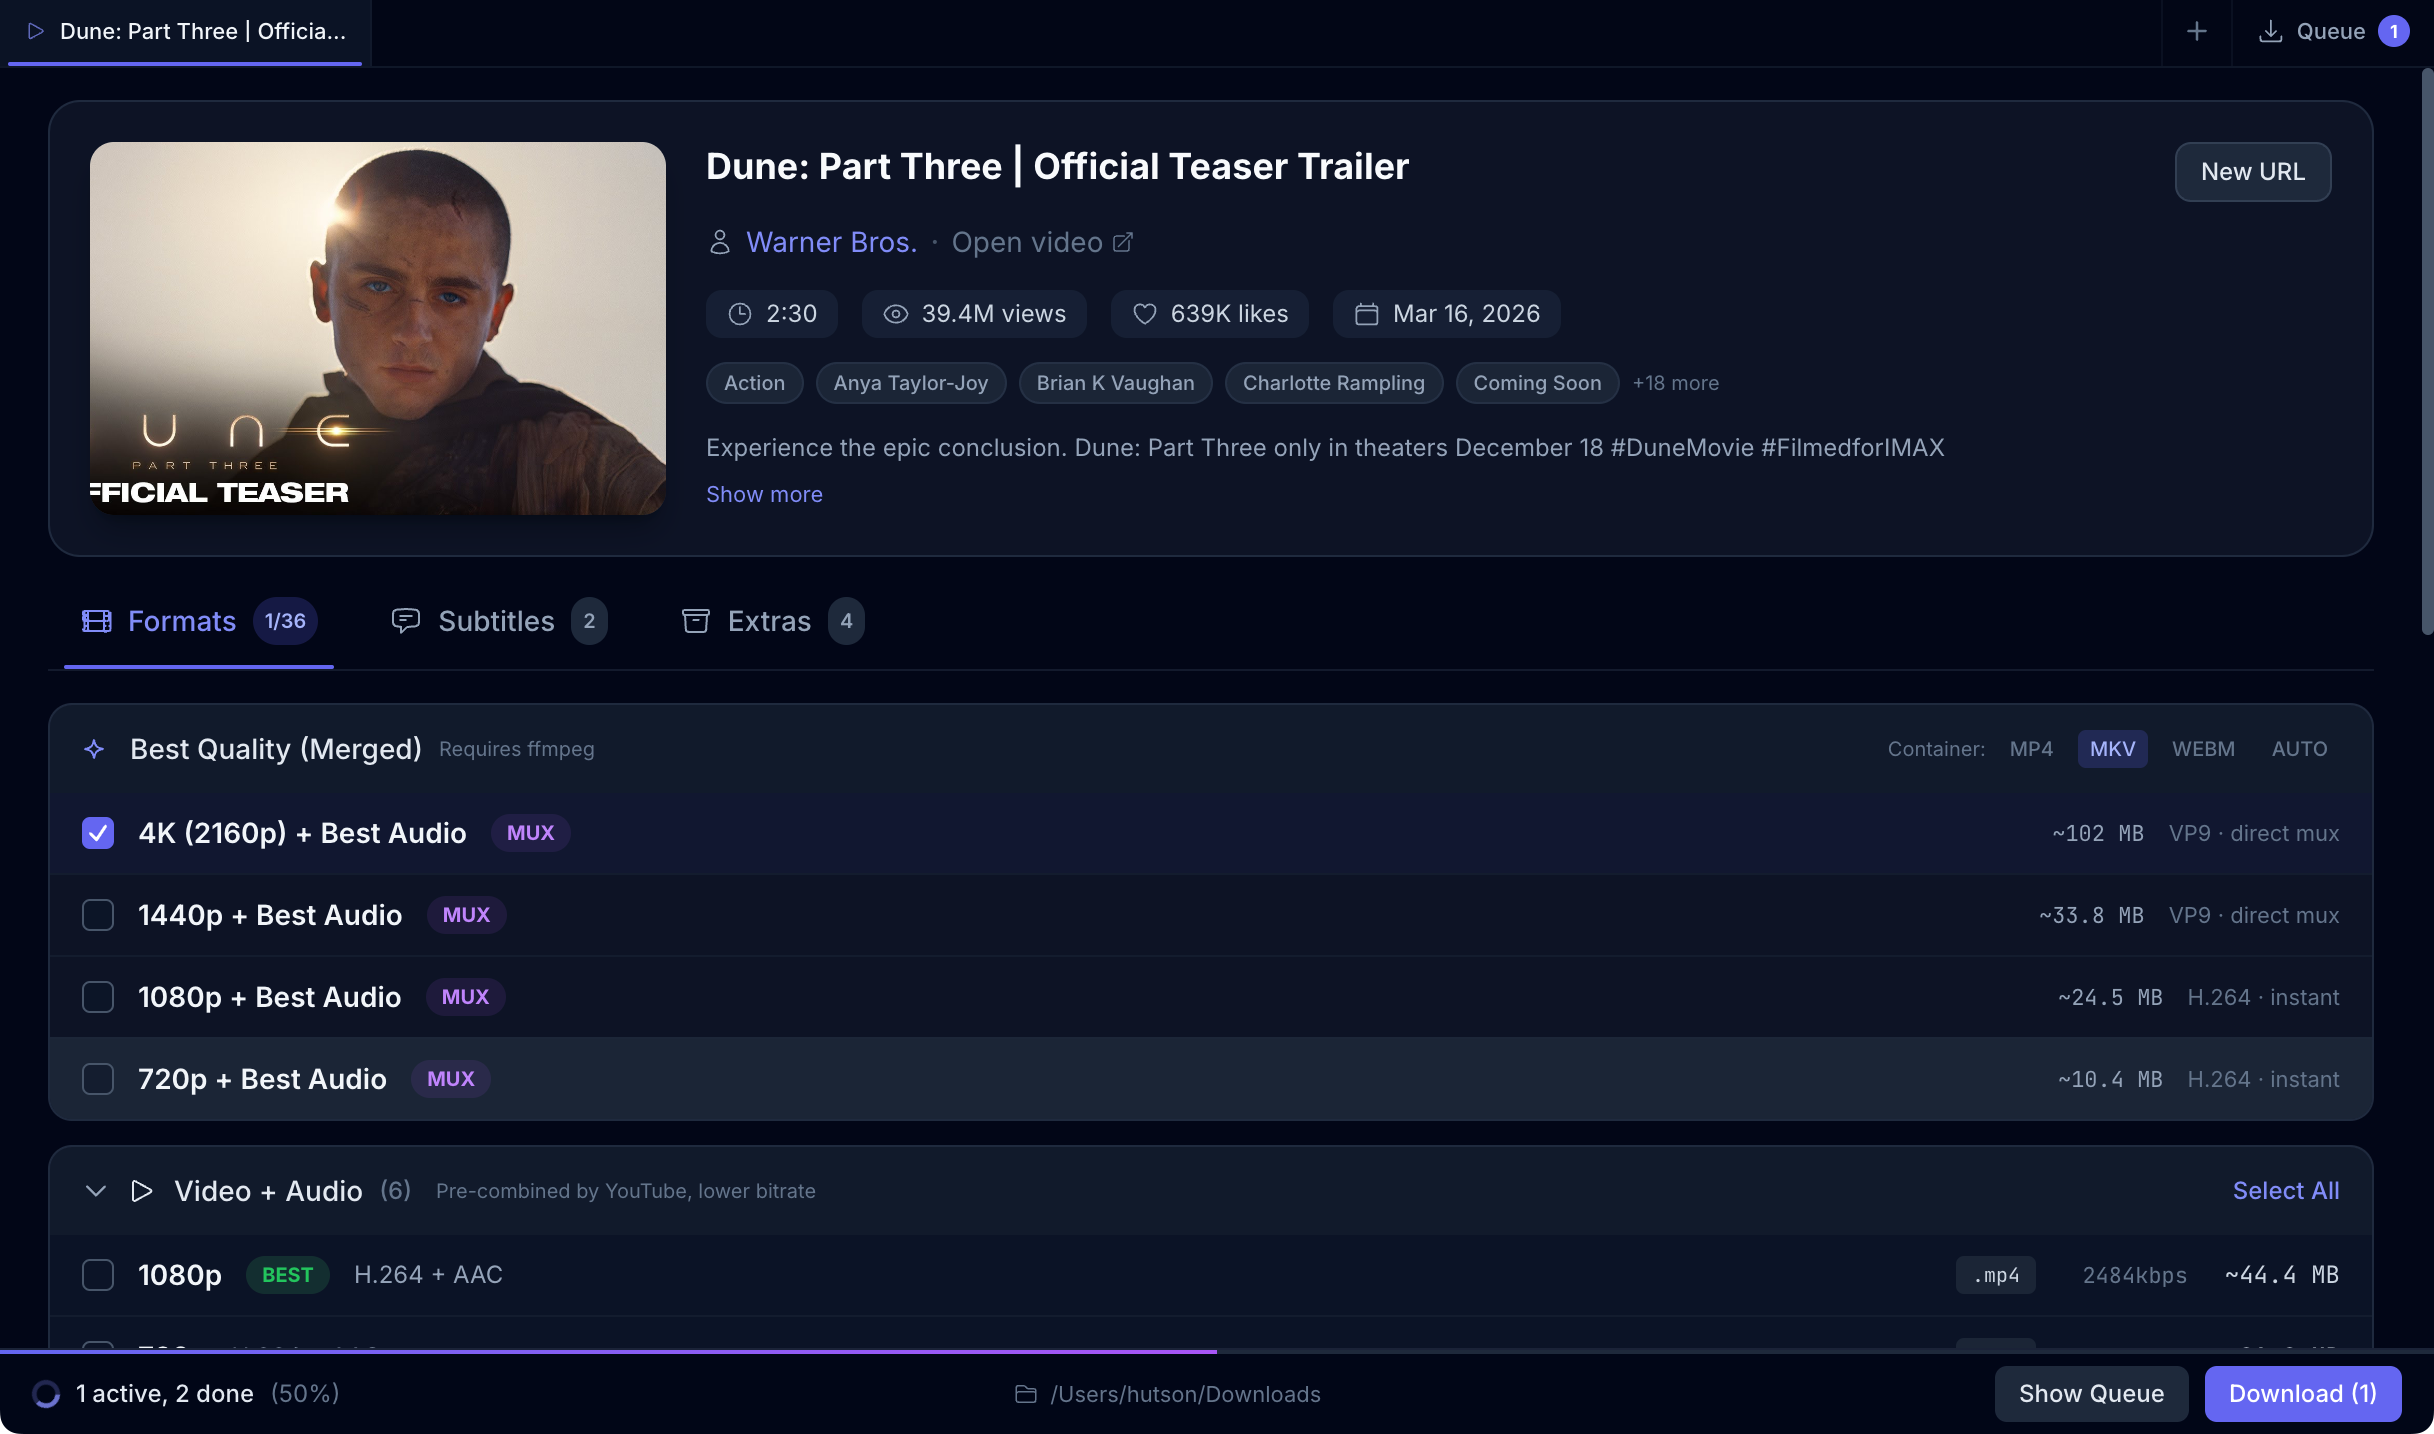
Task: Open the Warner Bros. channel link
Action: 831,242
